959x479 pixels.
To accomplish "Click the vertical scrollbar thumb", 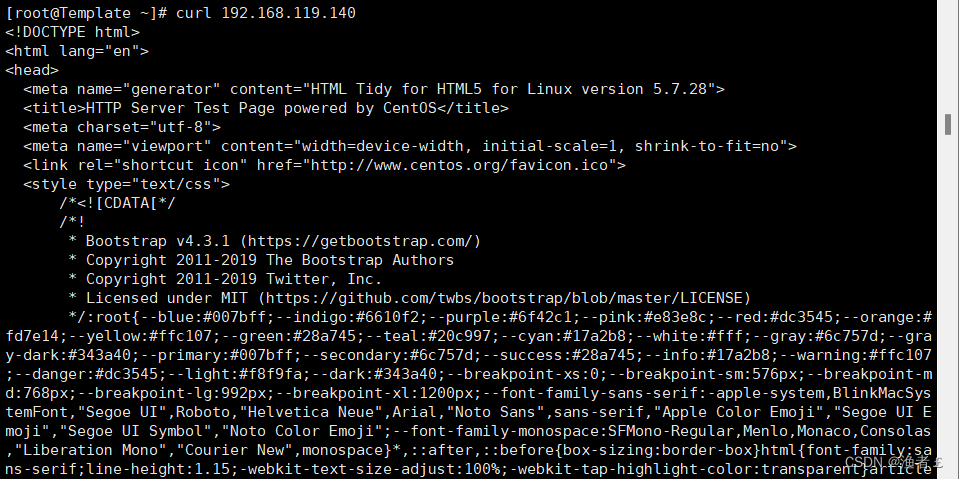I will click(x=948, y=124).
